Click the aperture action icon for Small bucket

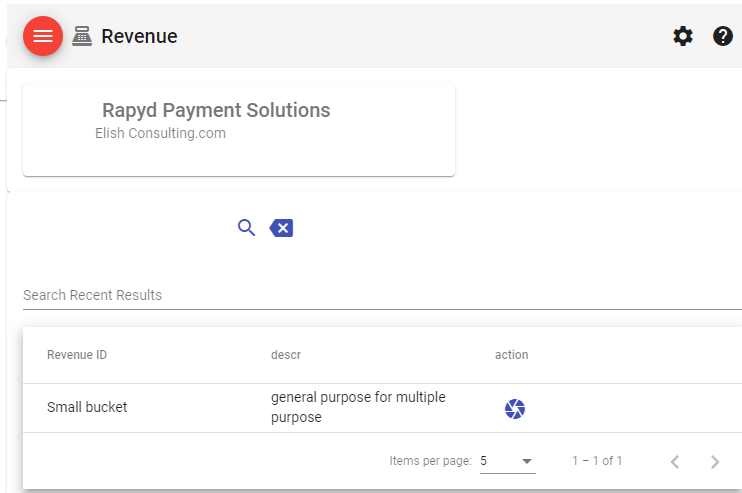[x=515, y=409]
